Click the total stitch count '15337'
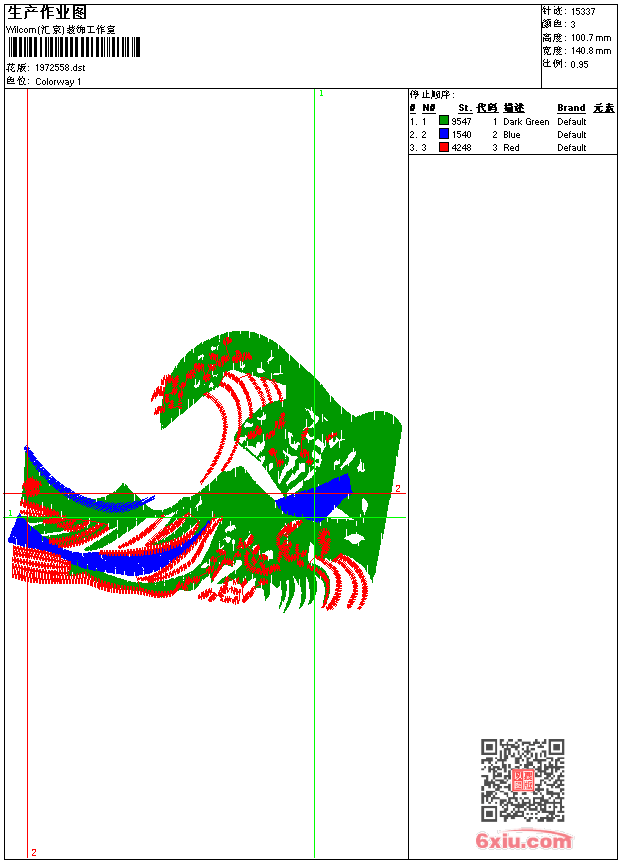 (583, 12)
